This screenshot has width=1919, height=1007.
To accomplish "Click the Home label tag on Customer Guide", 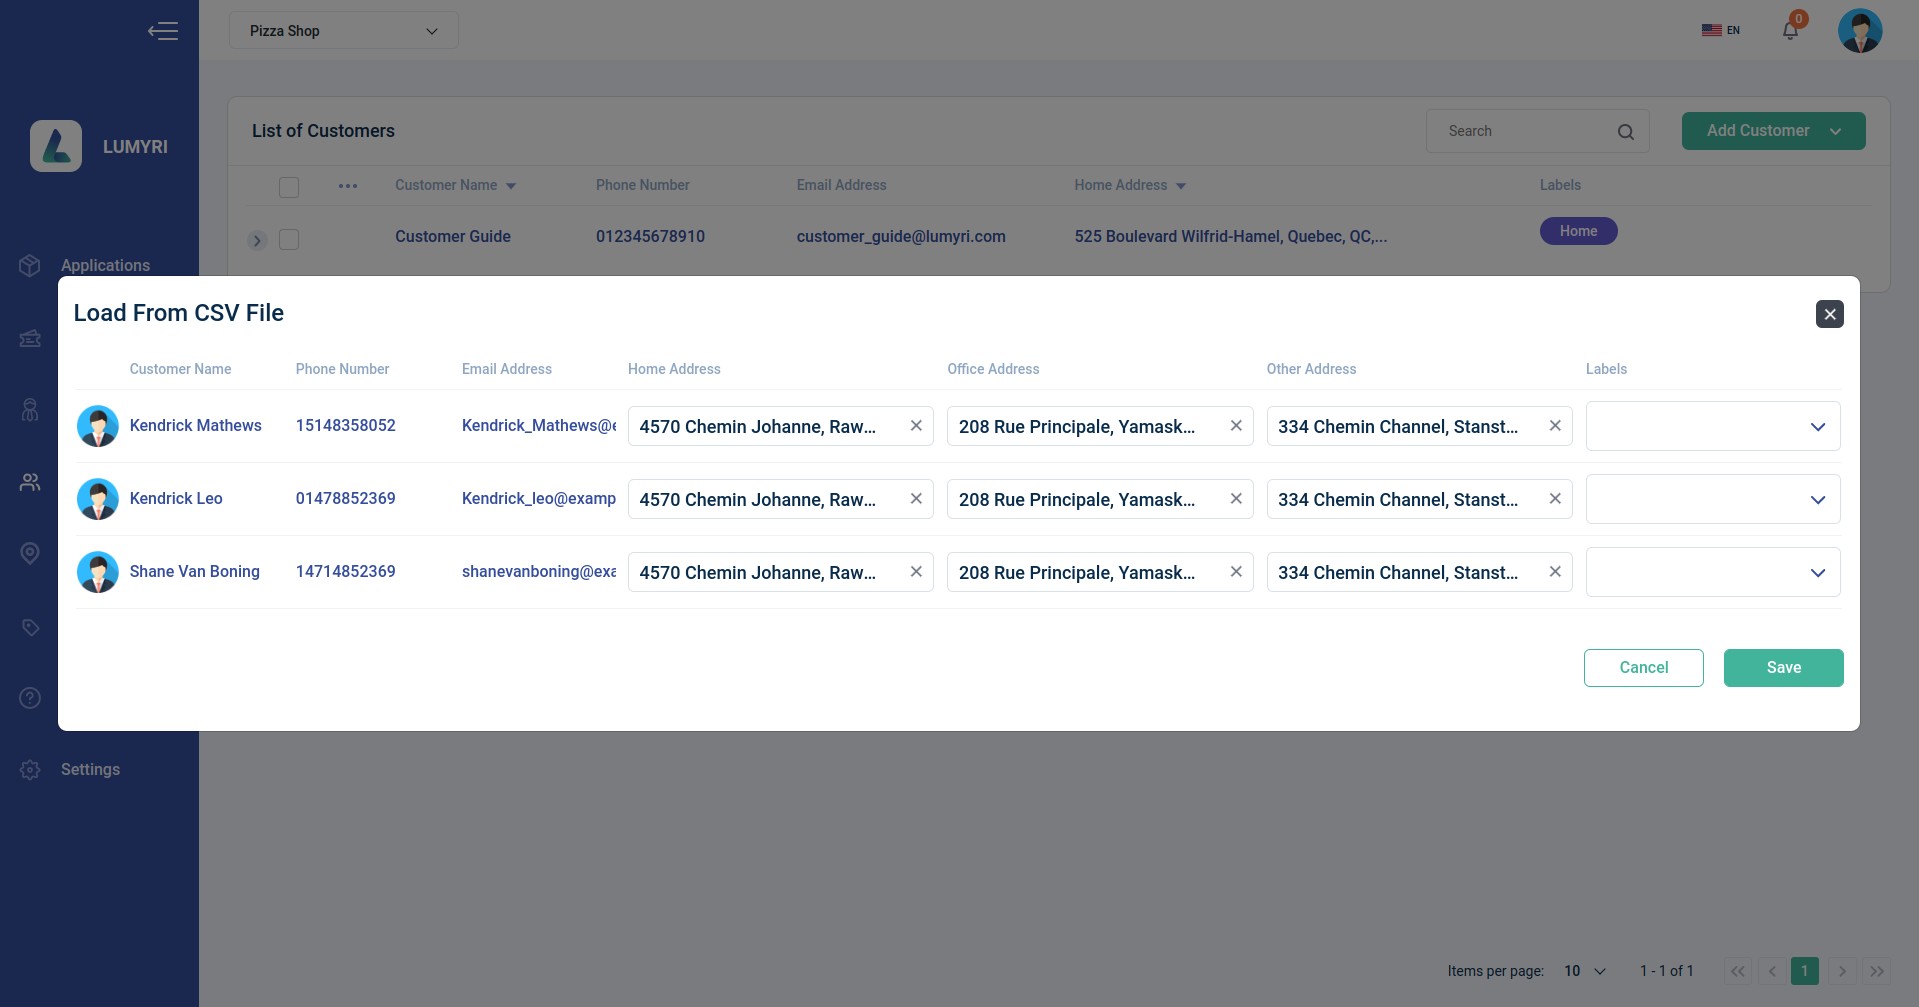I will click(x=1579, y=231).
